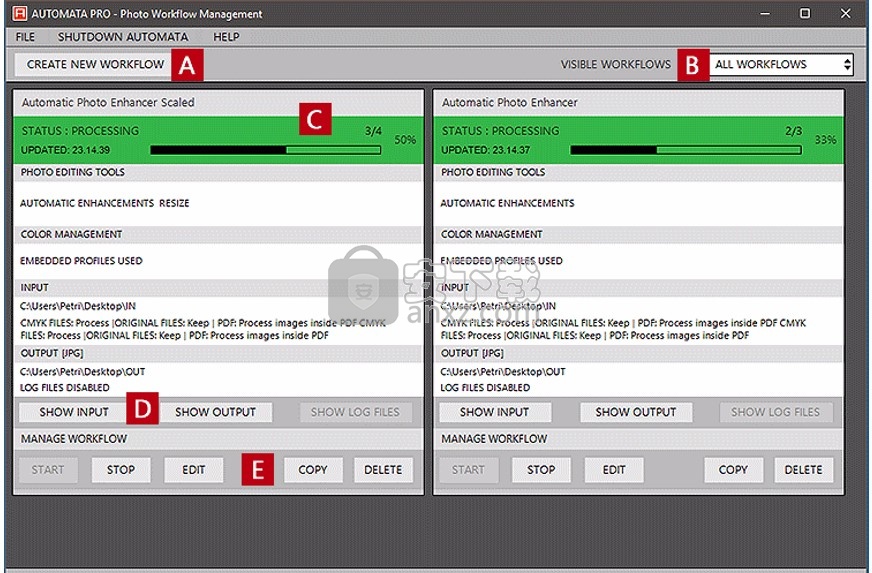Click the Automata Pro app icon in title bar
872x573 pixels.
(x=19, y=13)
